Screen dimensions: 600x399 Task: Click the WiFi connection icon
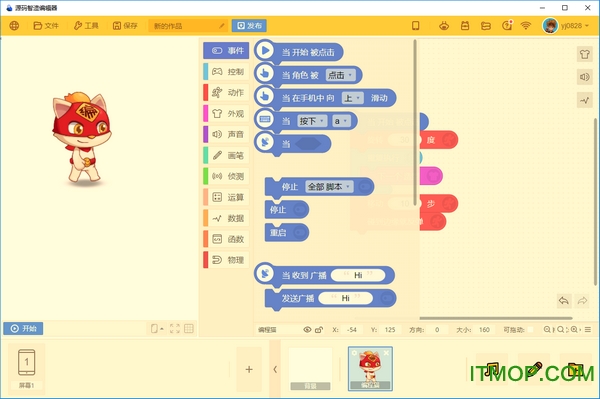pyautogui.click(x=526, y=26)
